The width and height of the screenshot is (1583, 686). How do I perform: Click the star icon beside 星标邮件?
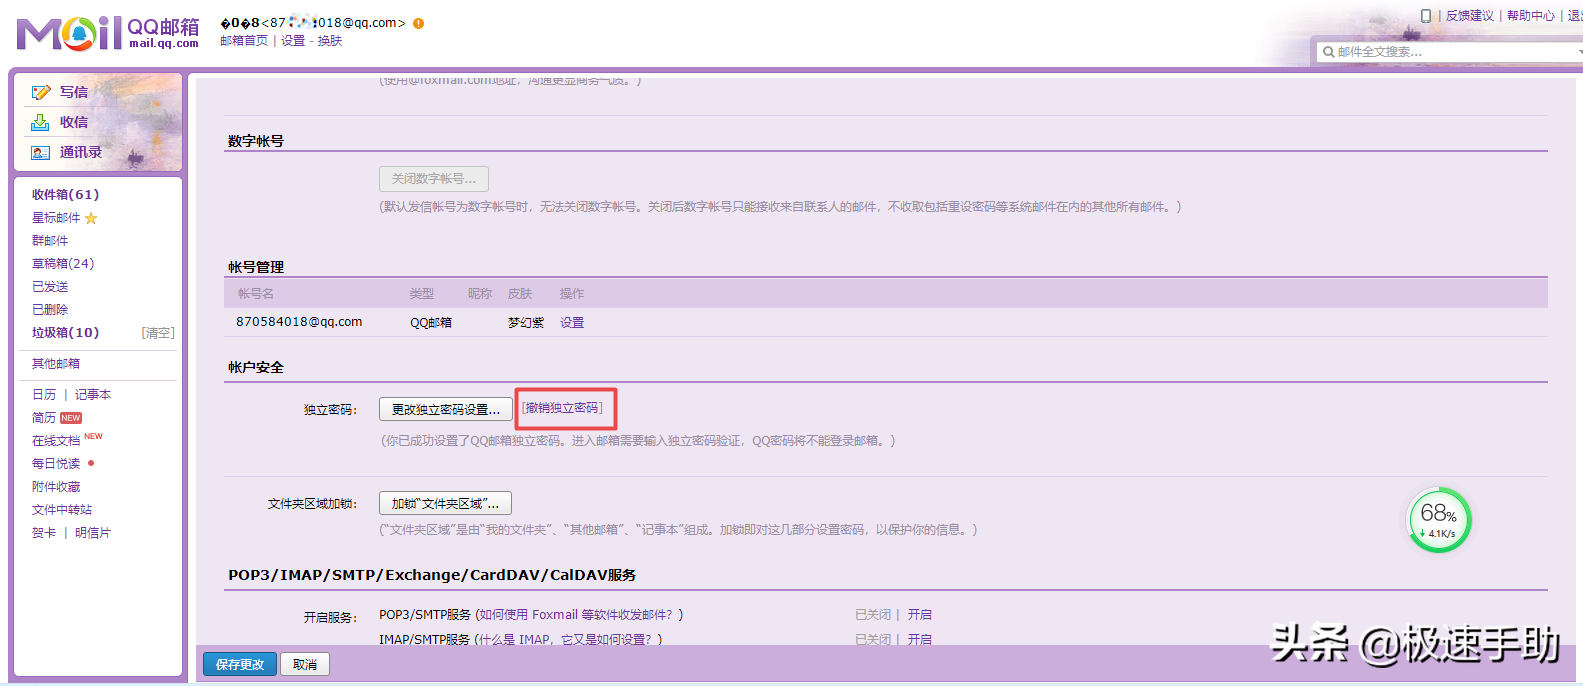[x=91, y=218]
